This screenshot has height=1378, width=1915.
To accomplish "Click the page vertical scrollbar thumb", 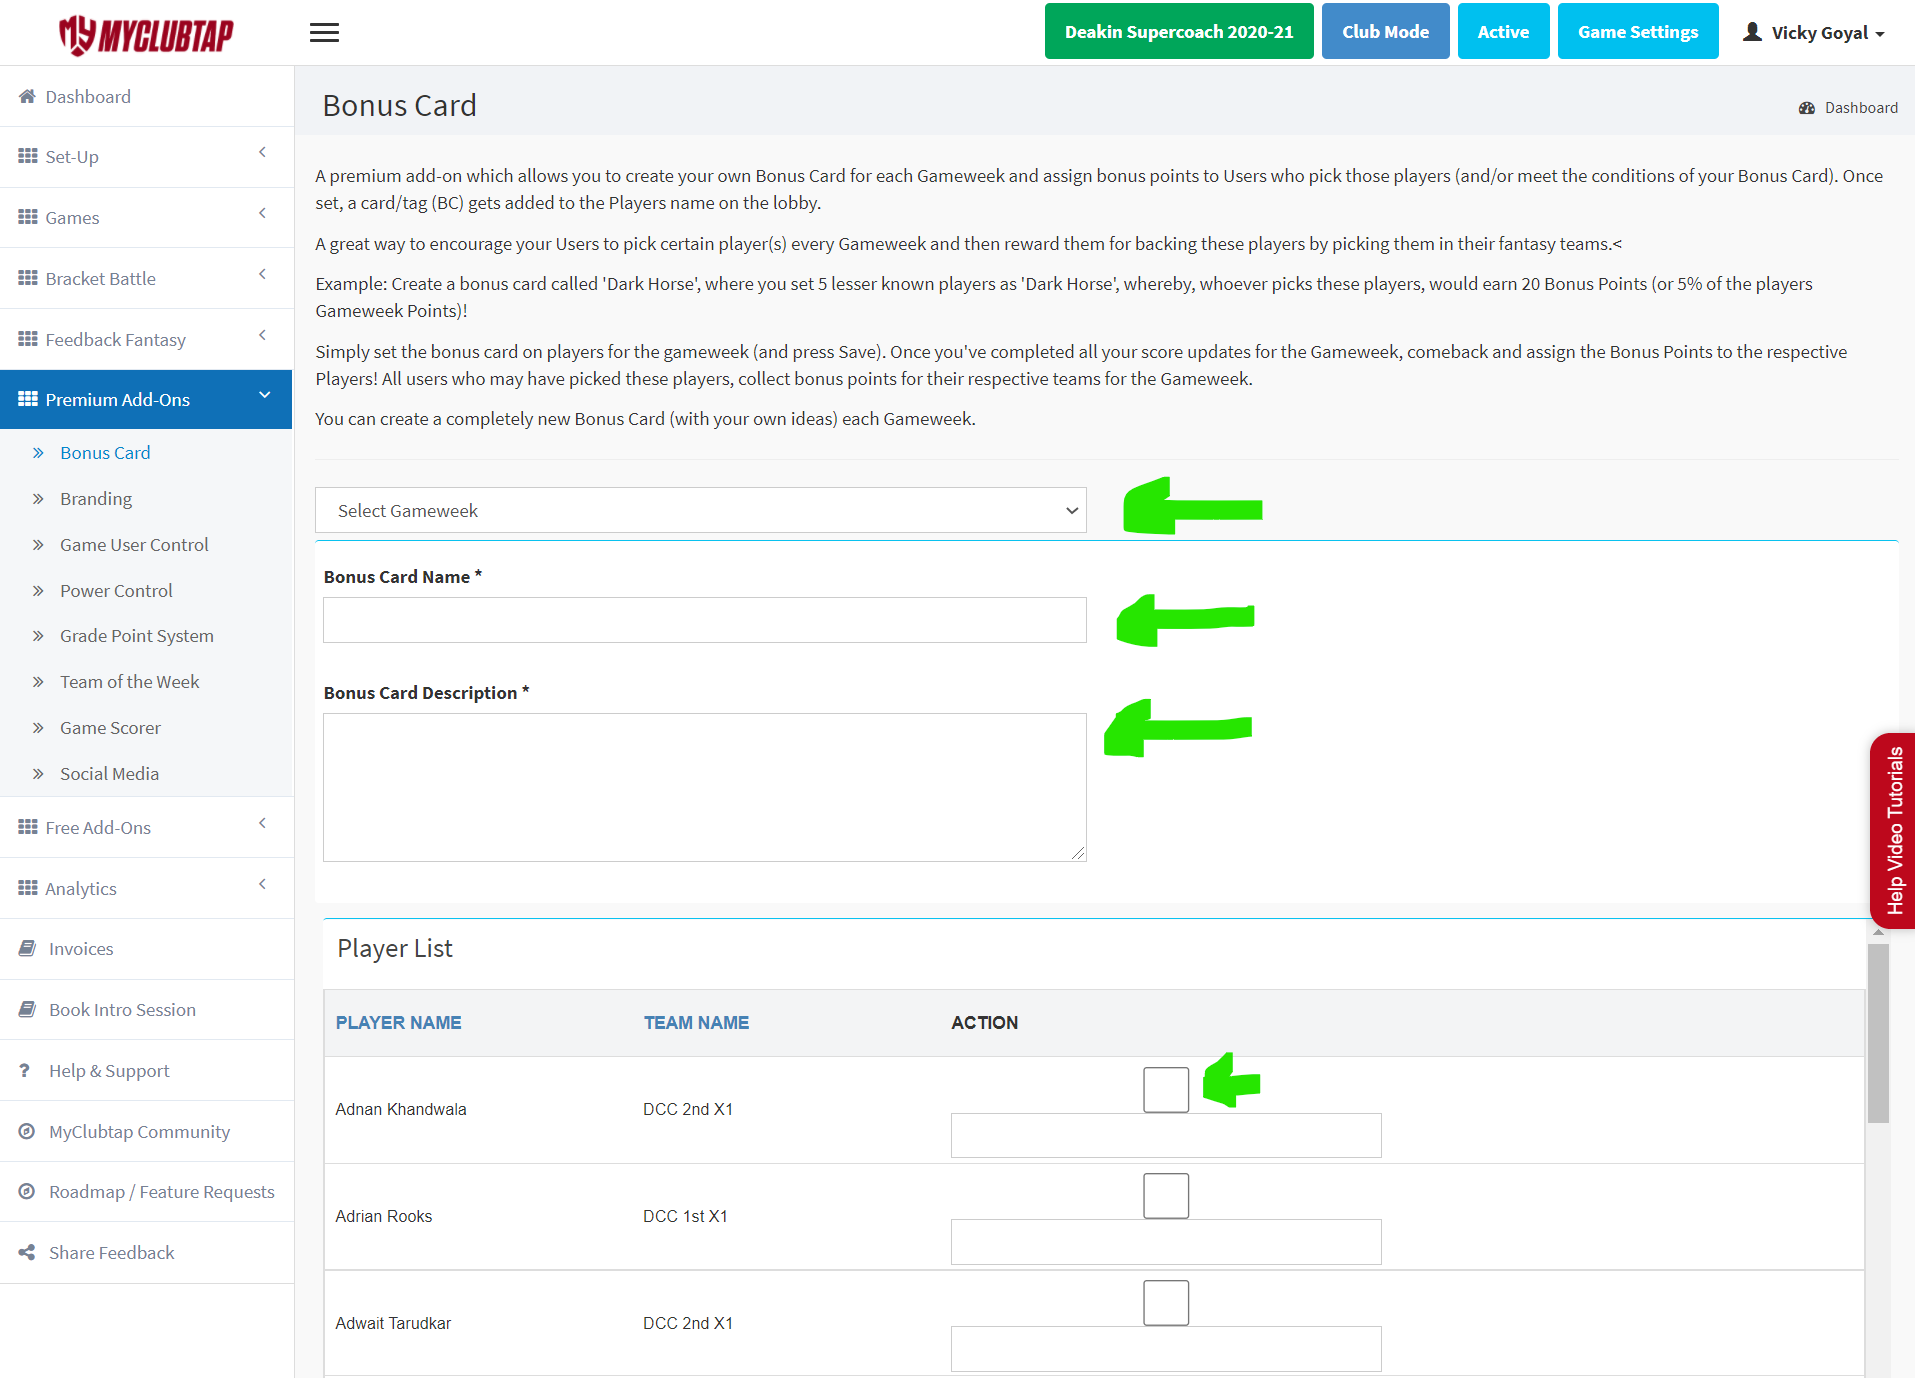I will point(1878,1033).
